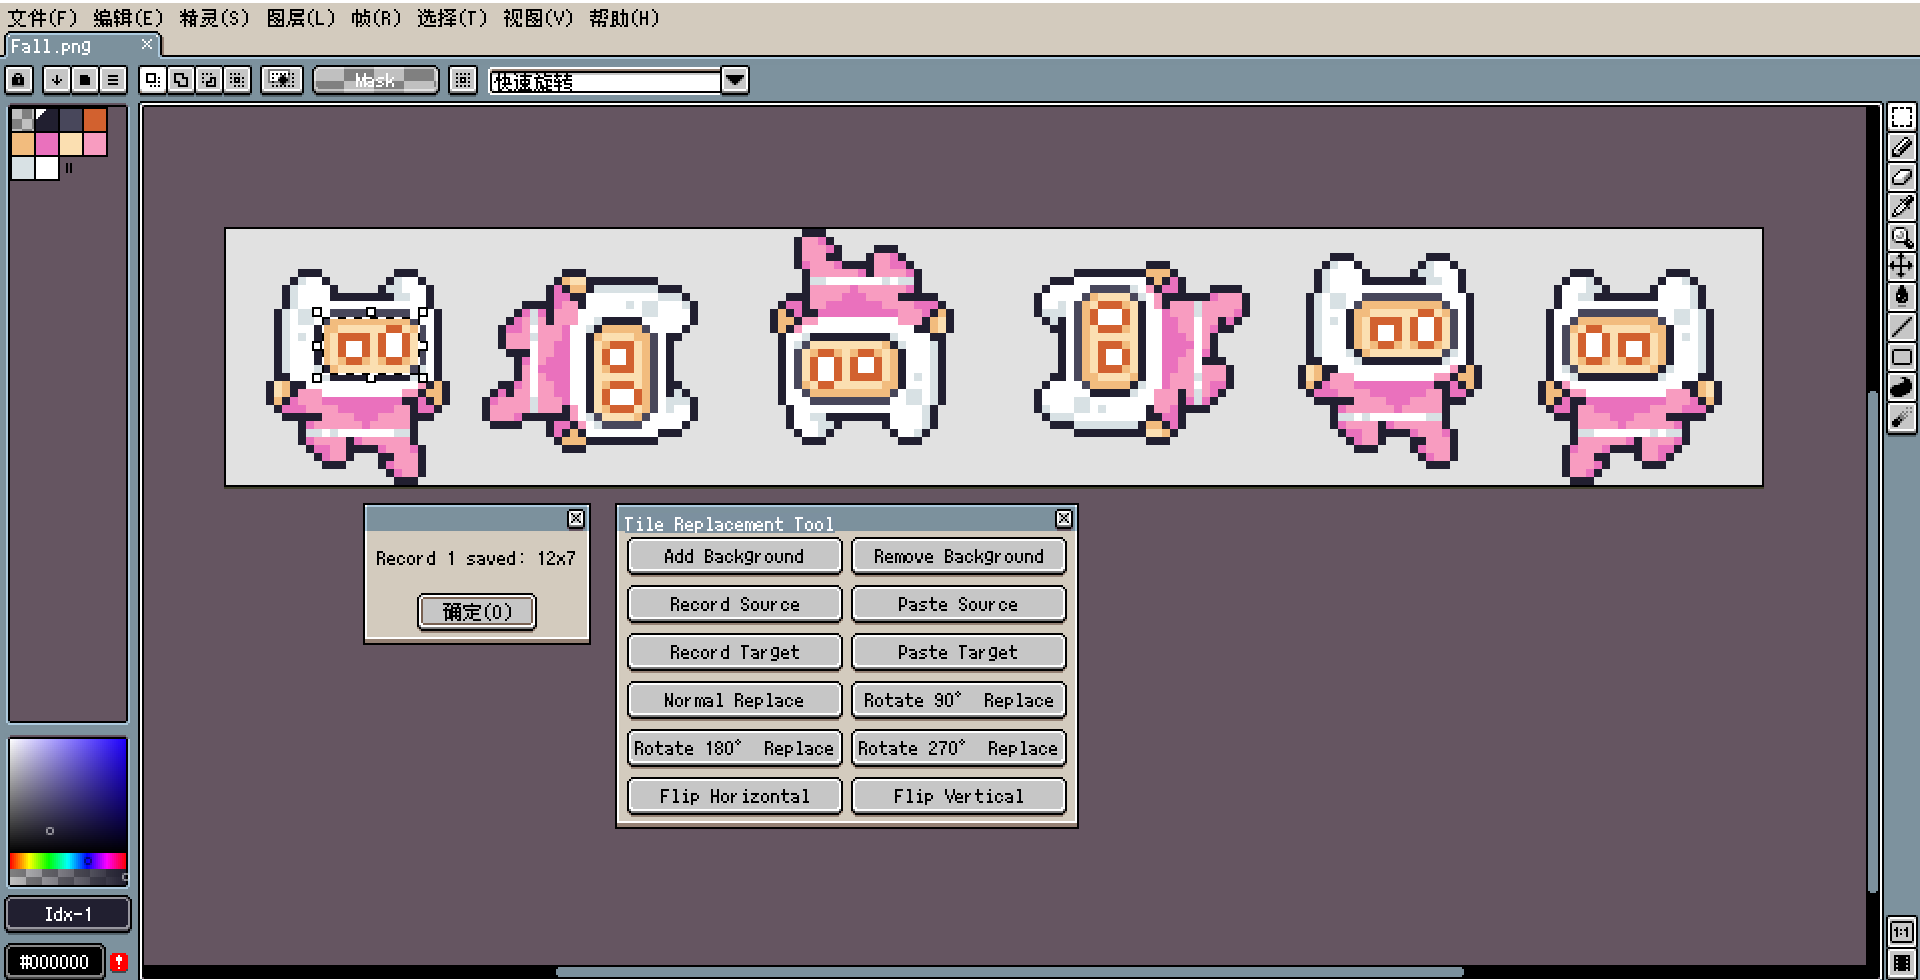
Task: Click the Flip Vertical button
Action: click(958, 796)
